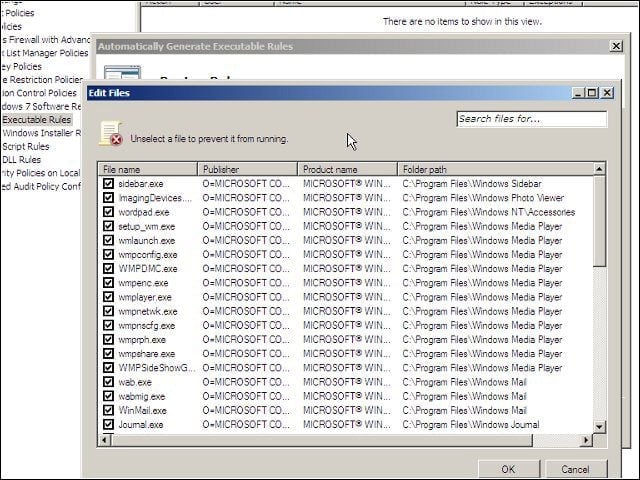This screenshot has width=640, height=480.
Task: Minimize the Edit Files window
Action: coord(578,93)
